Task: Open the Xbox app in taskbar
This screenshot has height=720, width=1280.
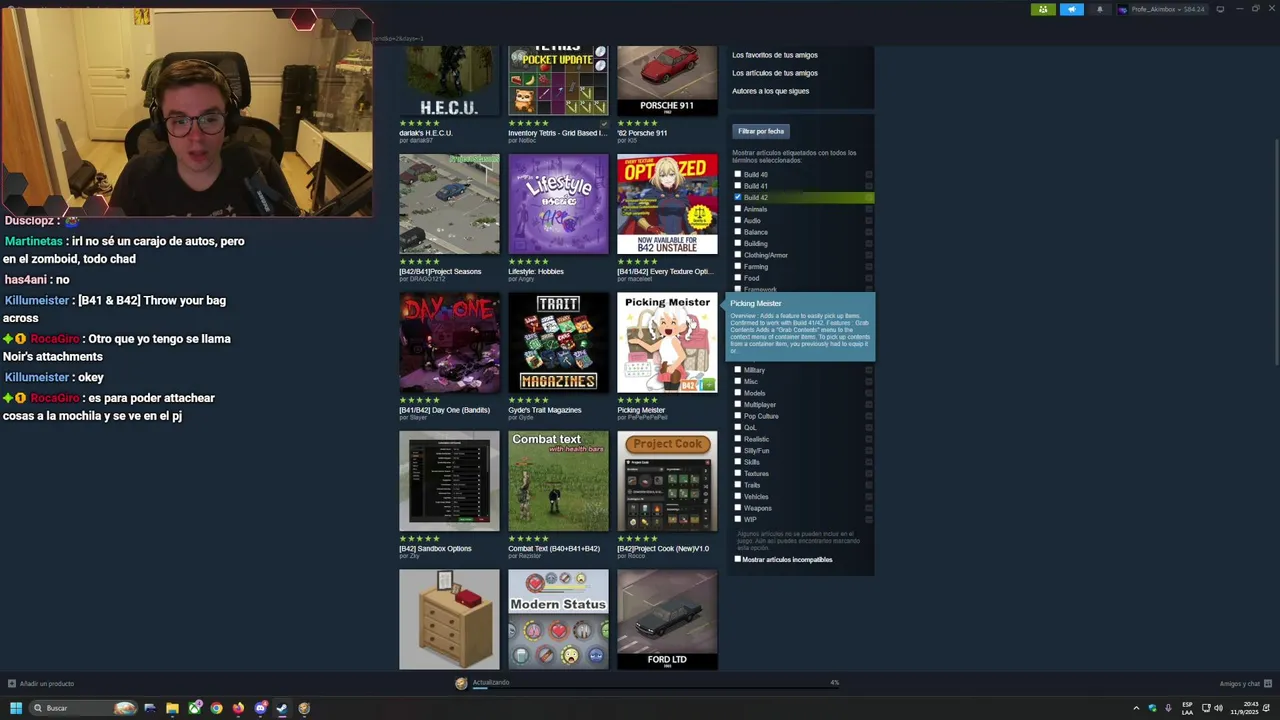Action: (x=194, y=708)
